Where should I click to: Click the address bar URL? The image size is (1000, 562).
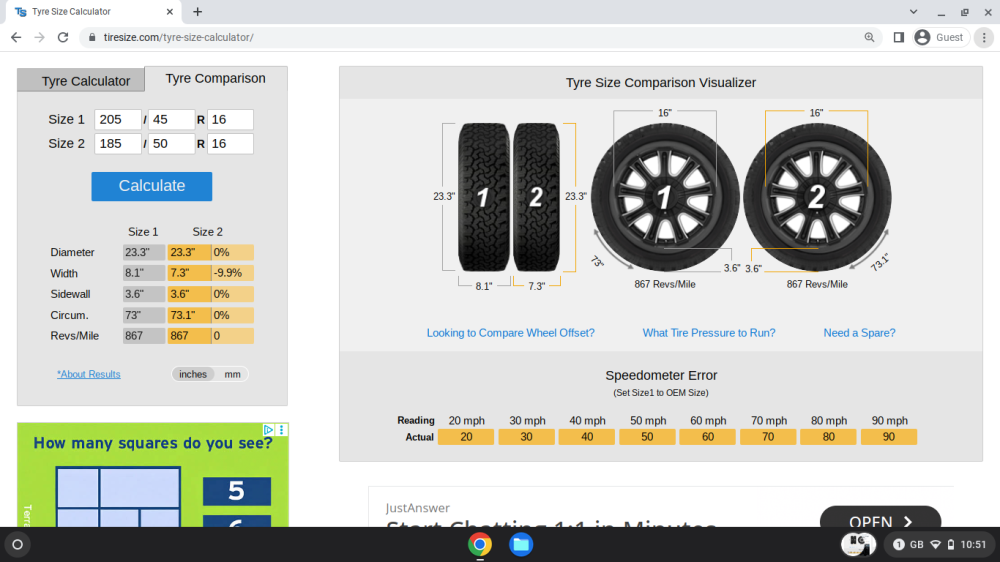pos(179,38)
